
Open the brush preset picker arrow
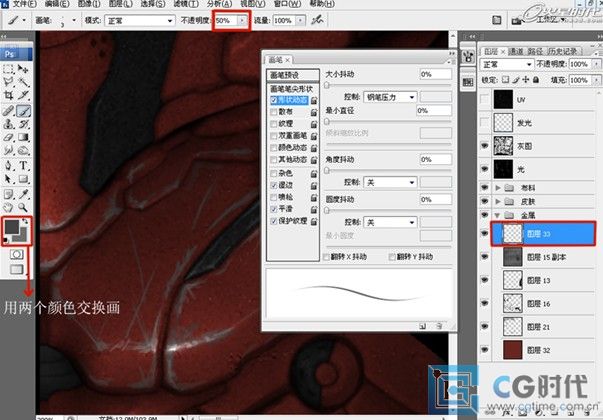point(74,20)
